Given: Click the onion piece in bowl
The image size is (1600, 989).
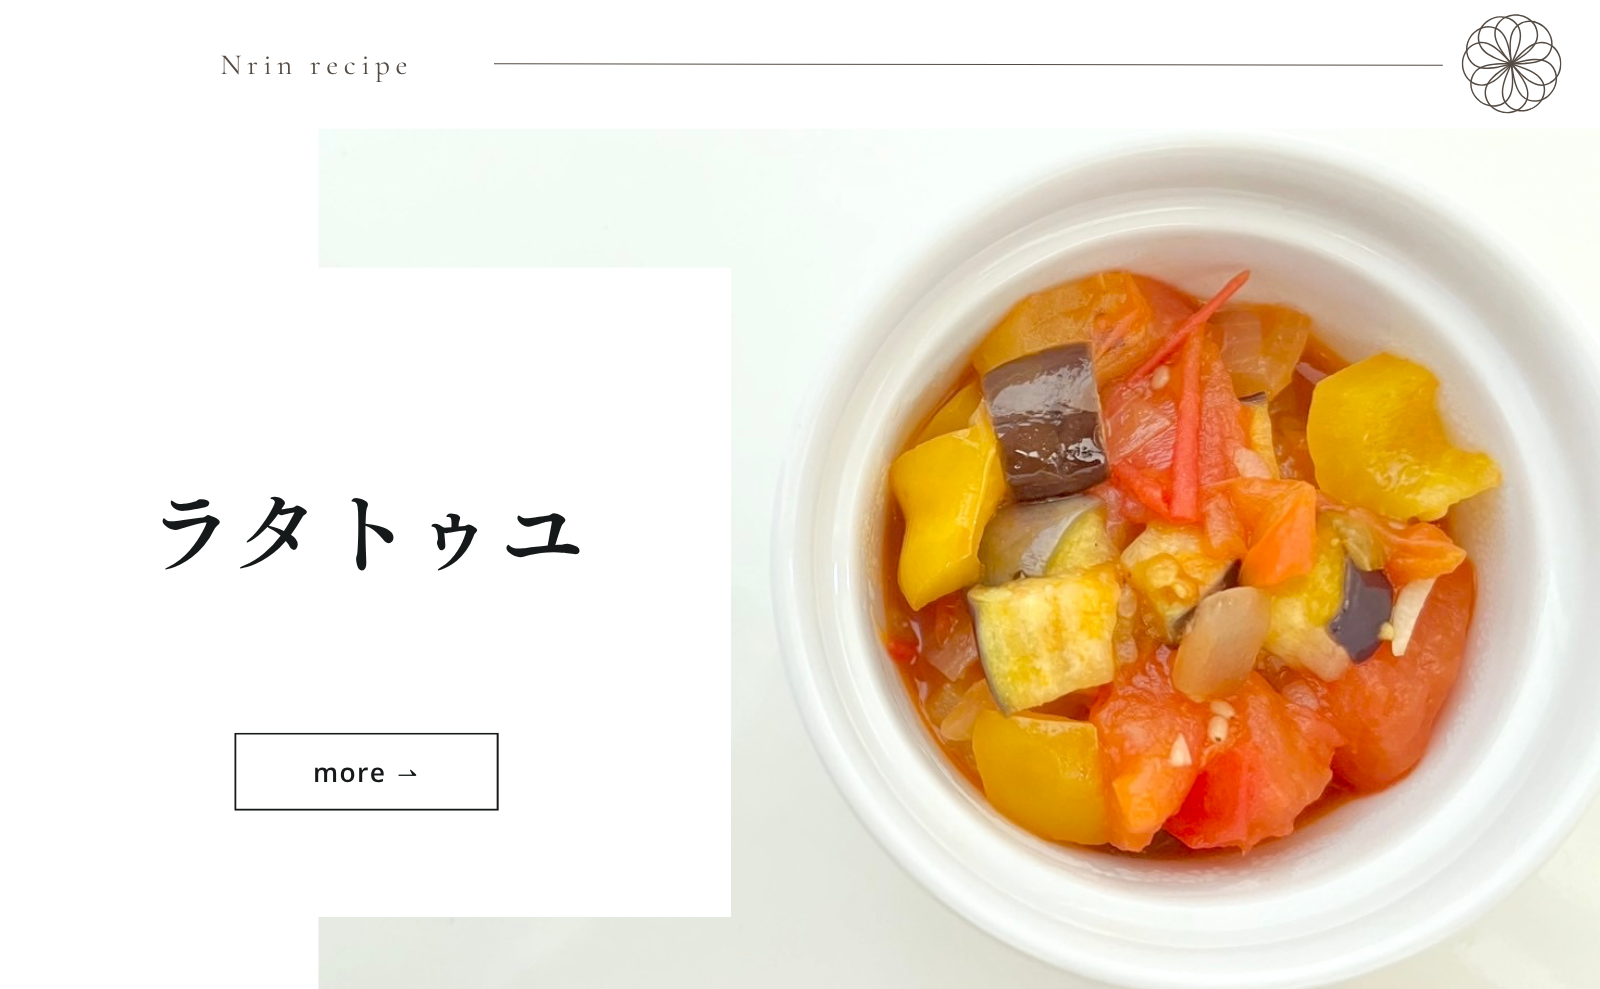Looking at the screenshot, I should click(1220, 640).
